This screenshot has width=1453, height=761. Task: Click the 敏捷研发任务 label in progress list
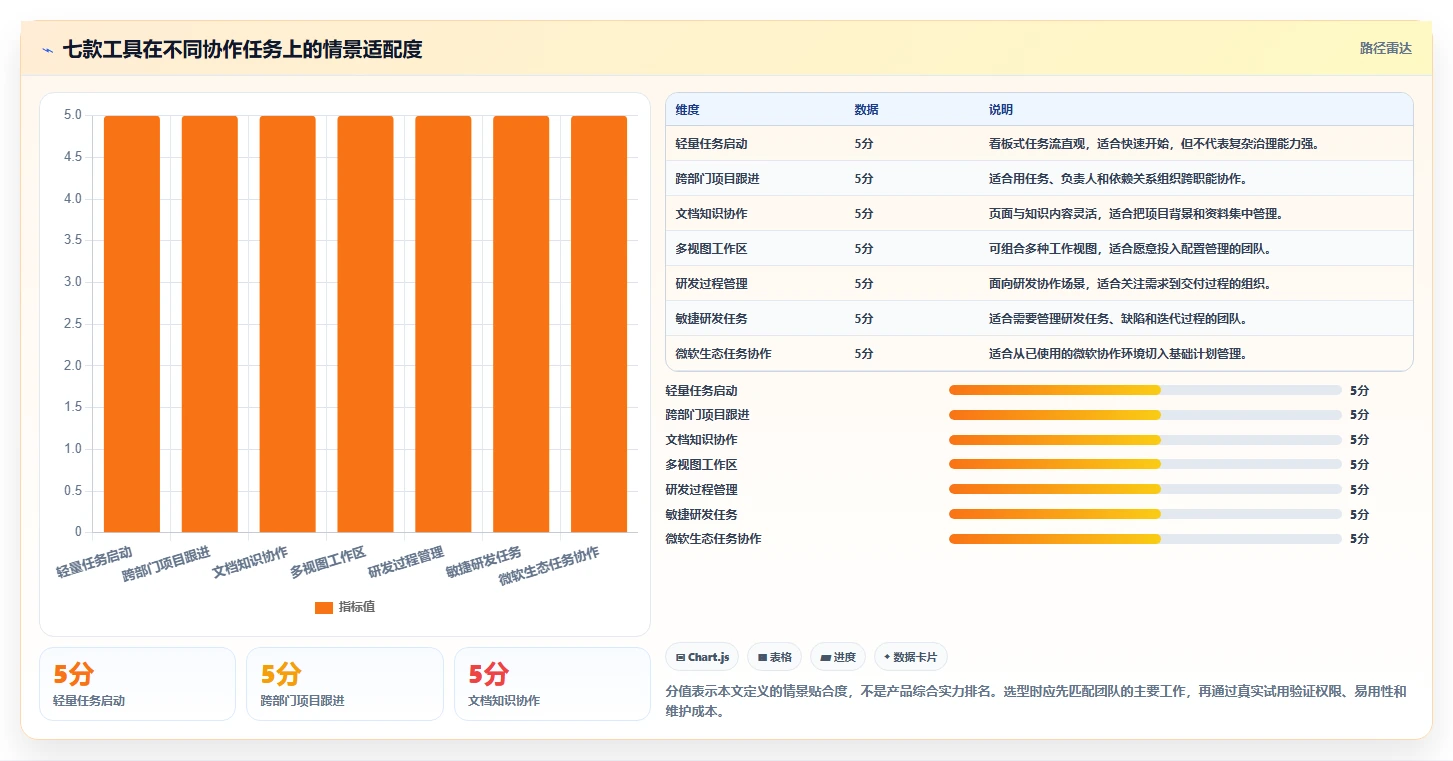coord(701,515)
